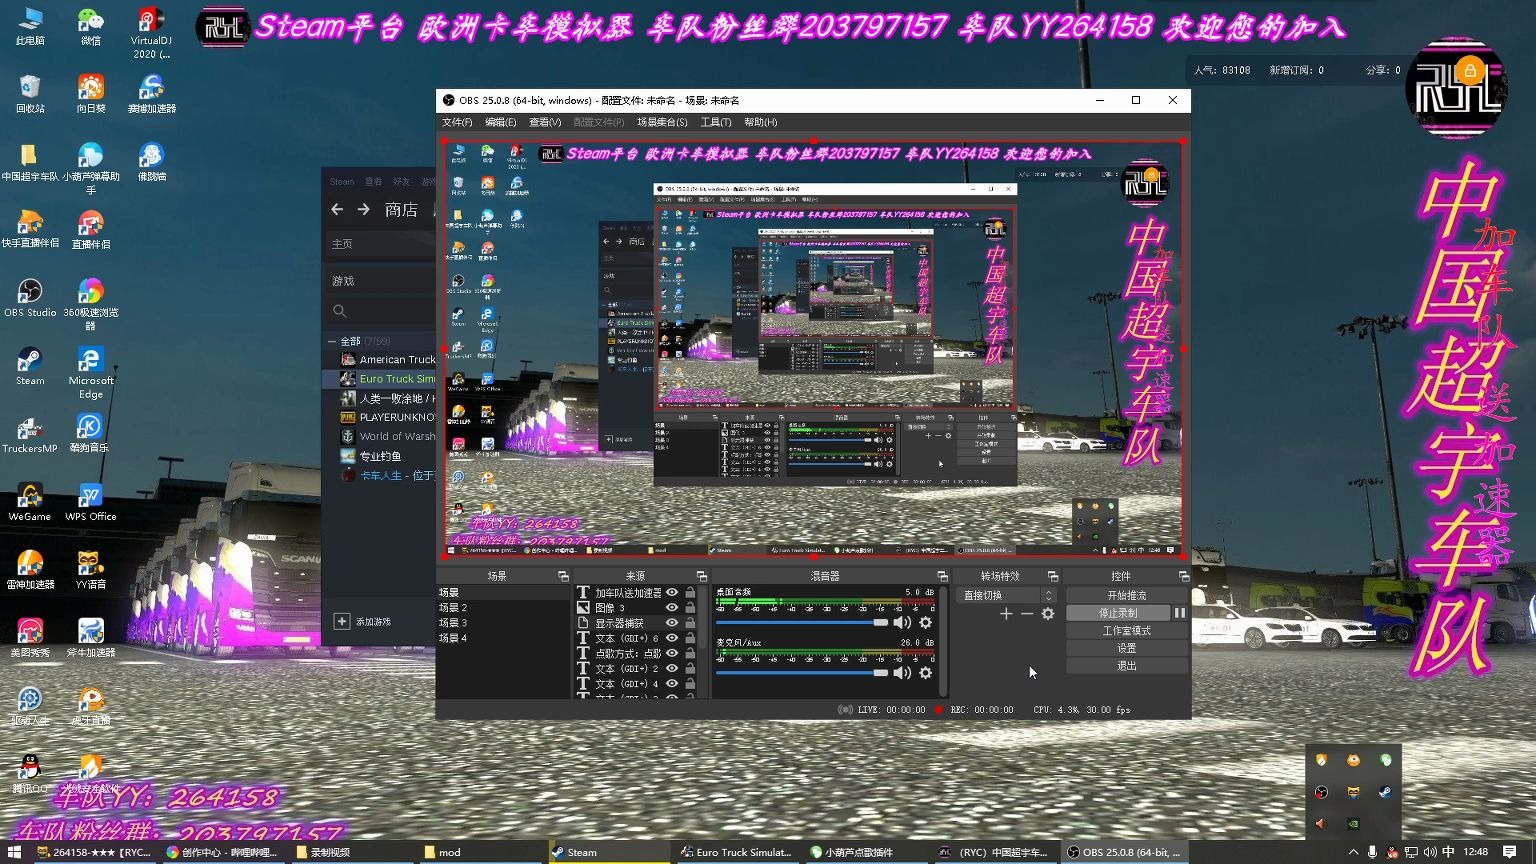Add a scene transition with plus icon
1536x864 pixels.
1006,613
